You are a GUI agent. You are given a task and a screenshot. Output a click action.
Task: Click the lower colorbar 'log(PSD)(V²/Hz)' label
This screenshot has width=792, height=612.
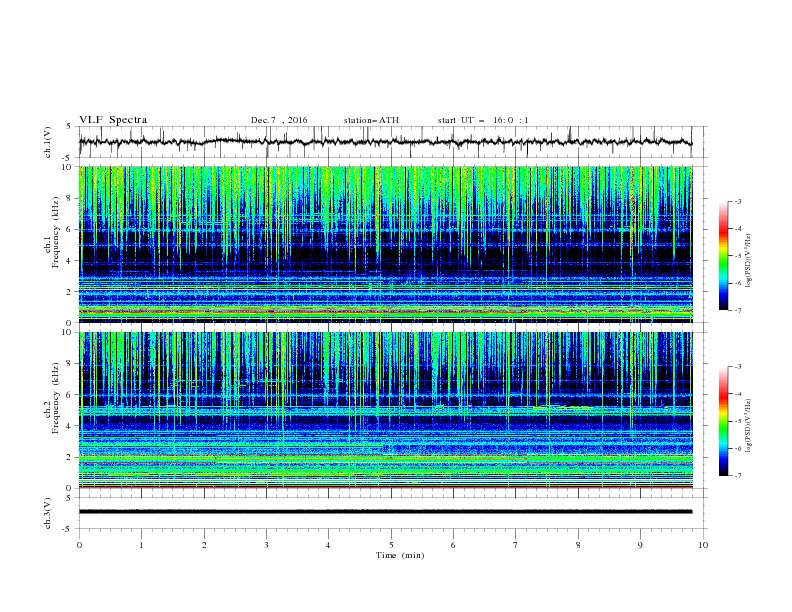click(749, 425)
